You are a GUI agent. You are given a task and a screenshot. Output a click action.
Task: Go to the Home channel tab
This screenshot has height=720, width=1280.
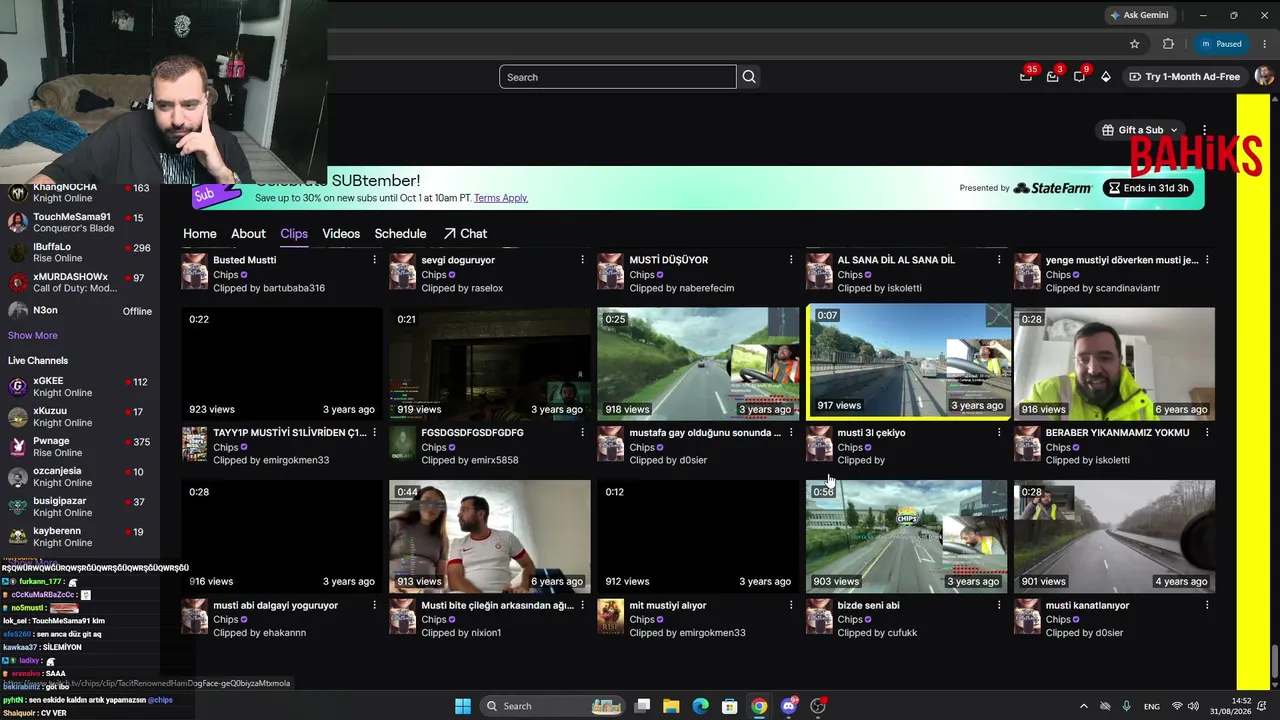pos(200,234)
